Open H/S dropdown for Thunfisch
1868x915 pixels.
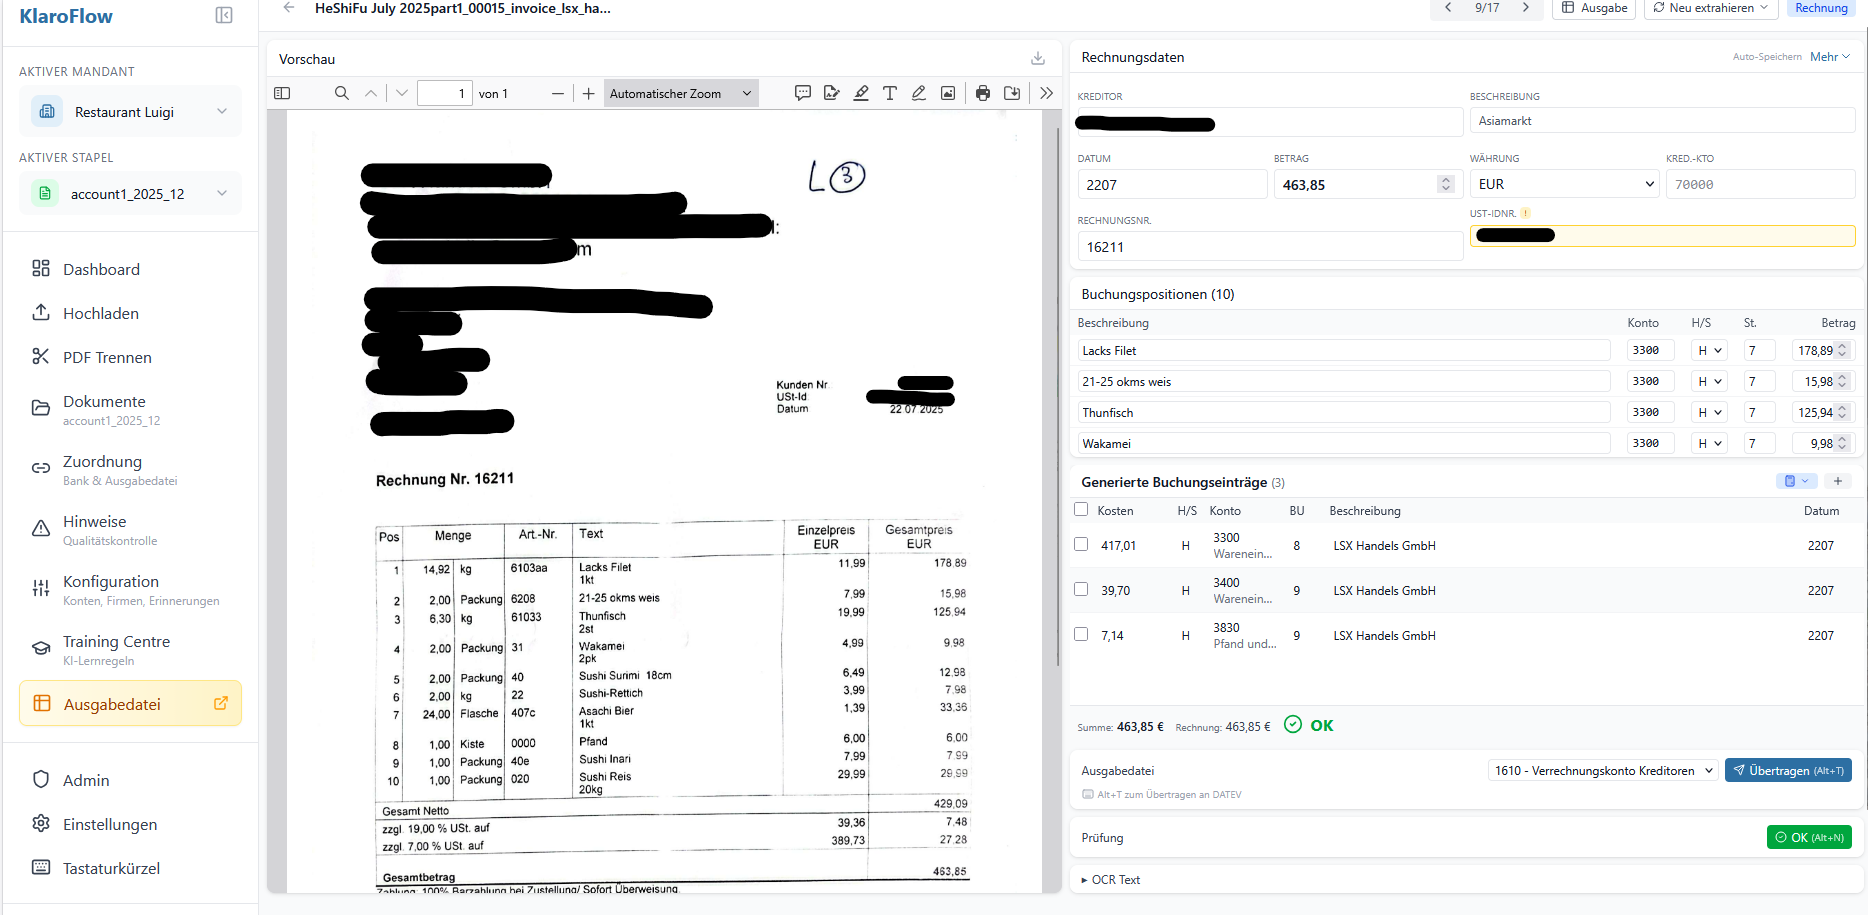click(x=1710, y=412)
